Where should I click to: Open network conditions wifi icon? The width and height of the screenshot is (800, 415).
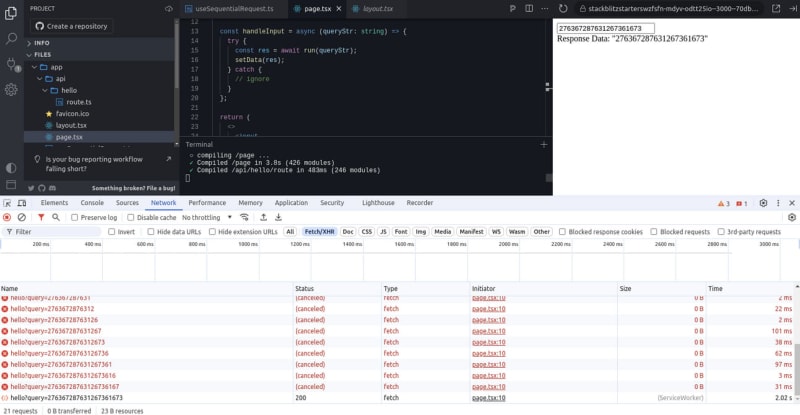click(x=244, y=217)
